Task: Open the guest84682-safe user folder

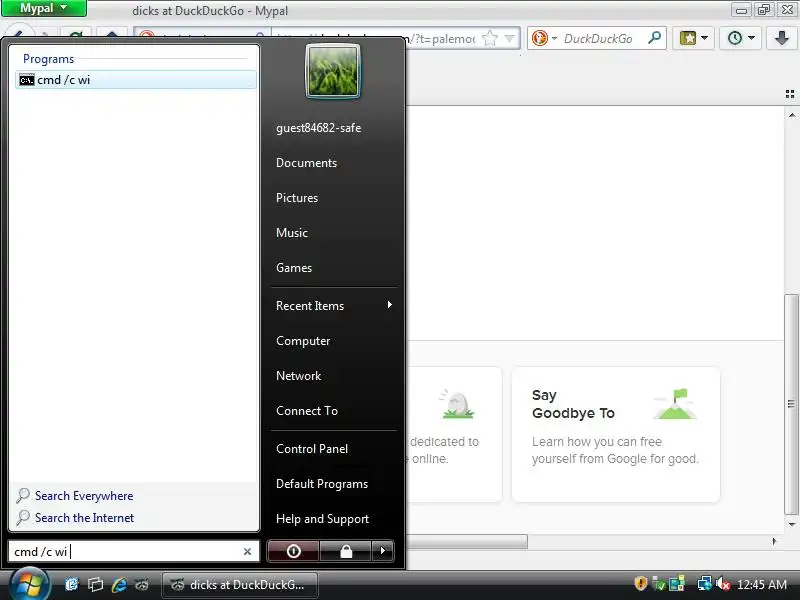Action: pyautogui.click(x=318, y=128)
